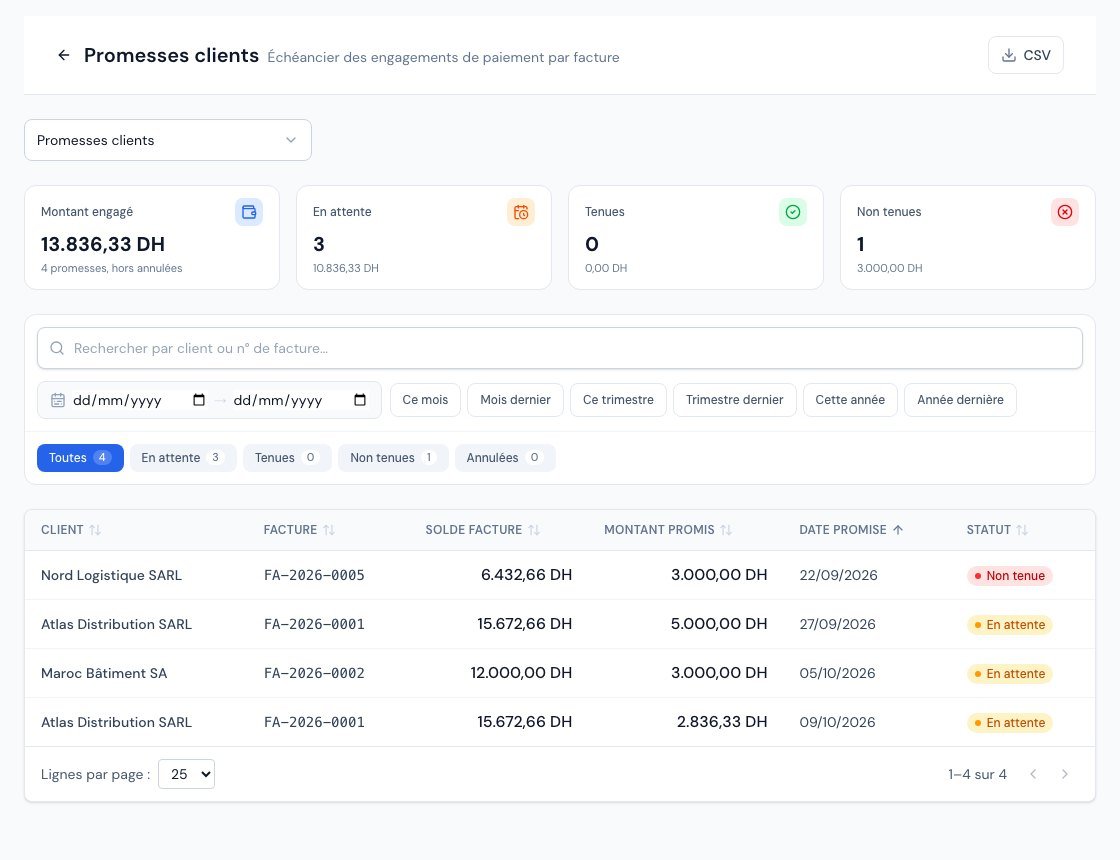This screenshot has width=1120, height=860.
Task: Toggle Date promise ascending sort arrow
Action: [898, 530]
